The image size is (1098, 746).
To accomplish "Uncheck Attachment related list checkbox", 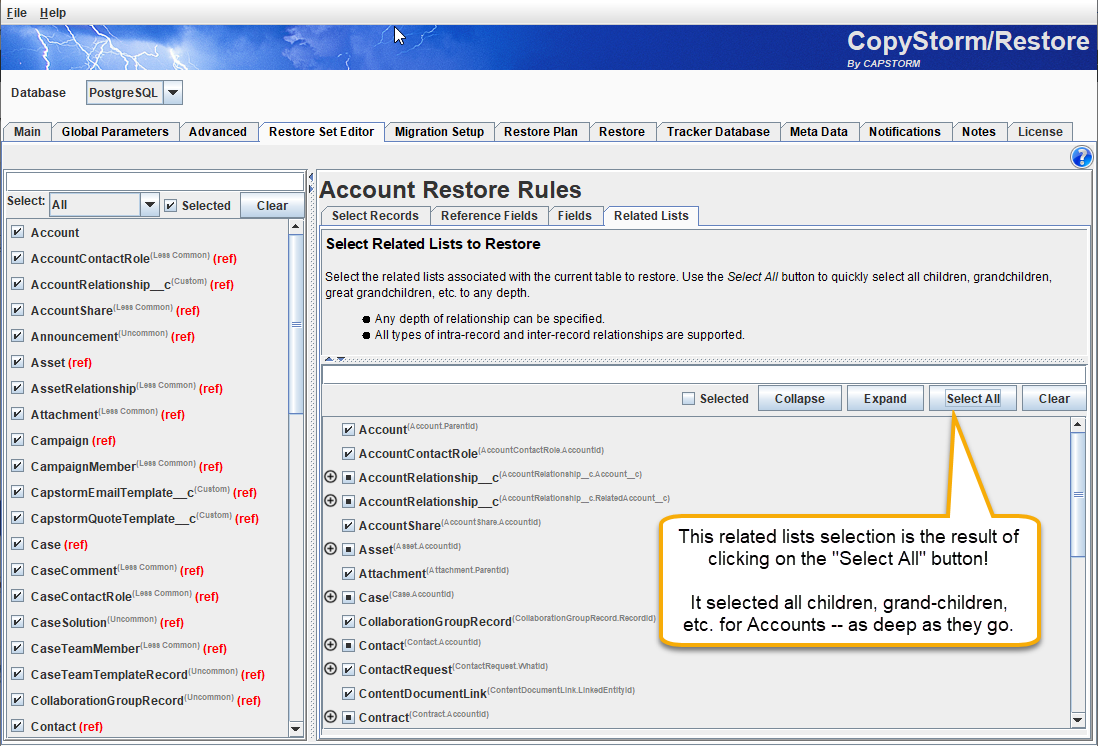I will click(348, 573).
